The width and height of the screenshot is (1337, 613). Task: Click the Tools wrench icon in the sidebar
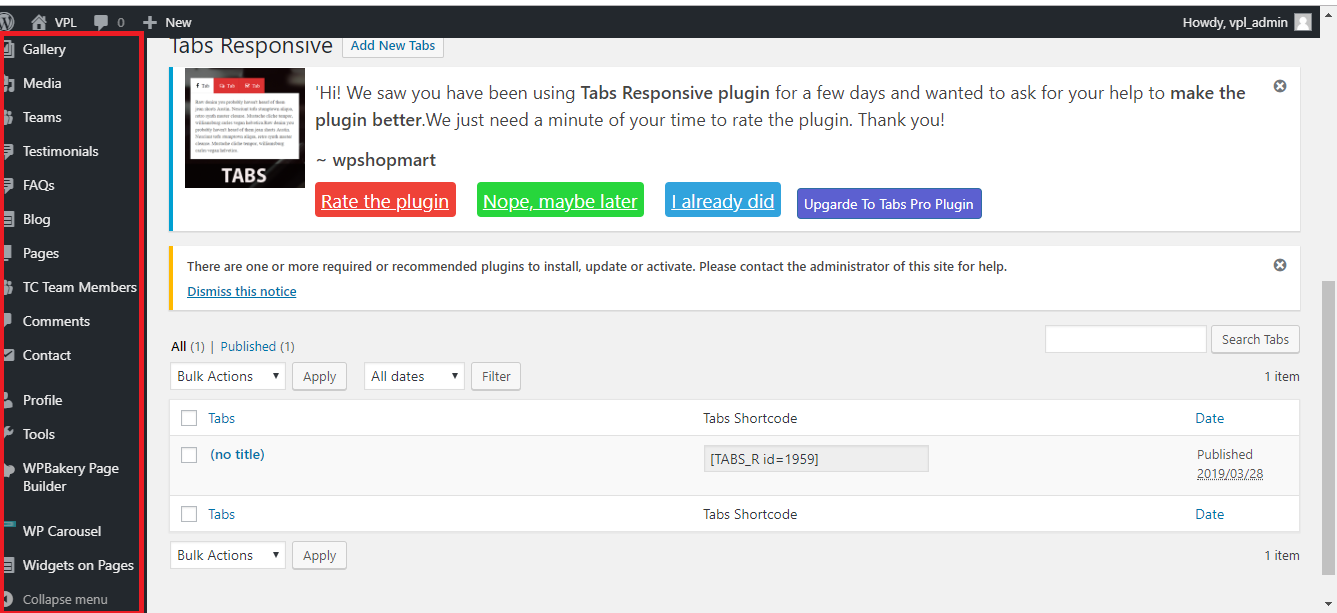coord(9,434)
